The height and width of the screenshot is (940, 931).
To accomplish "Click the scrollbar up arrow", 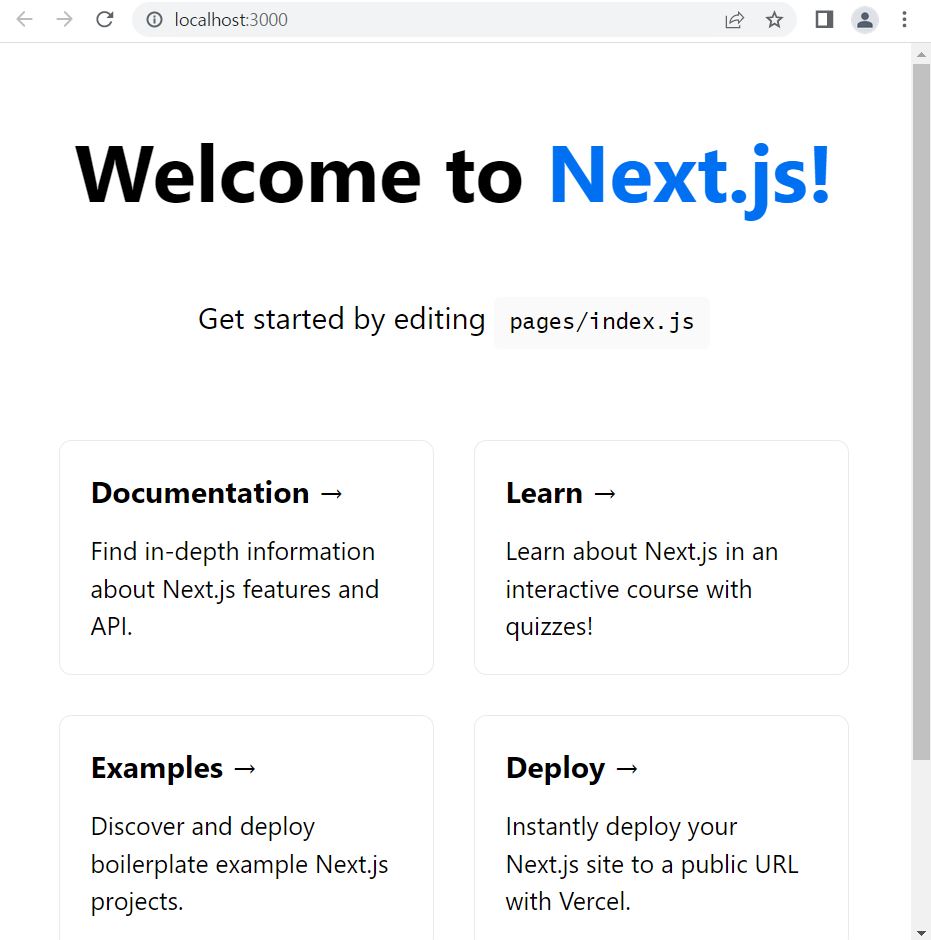I will 921,55.
